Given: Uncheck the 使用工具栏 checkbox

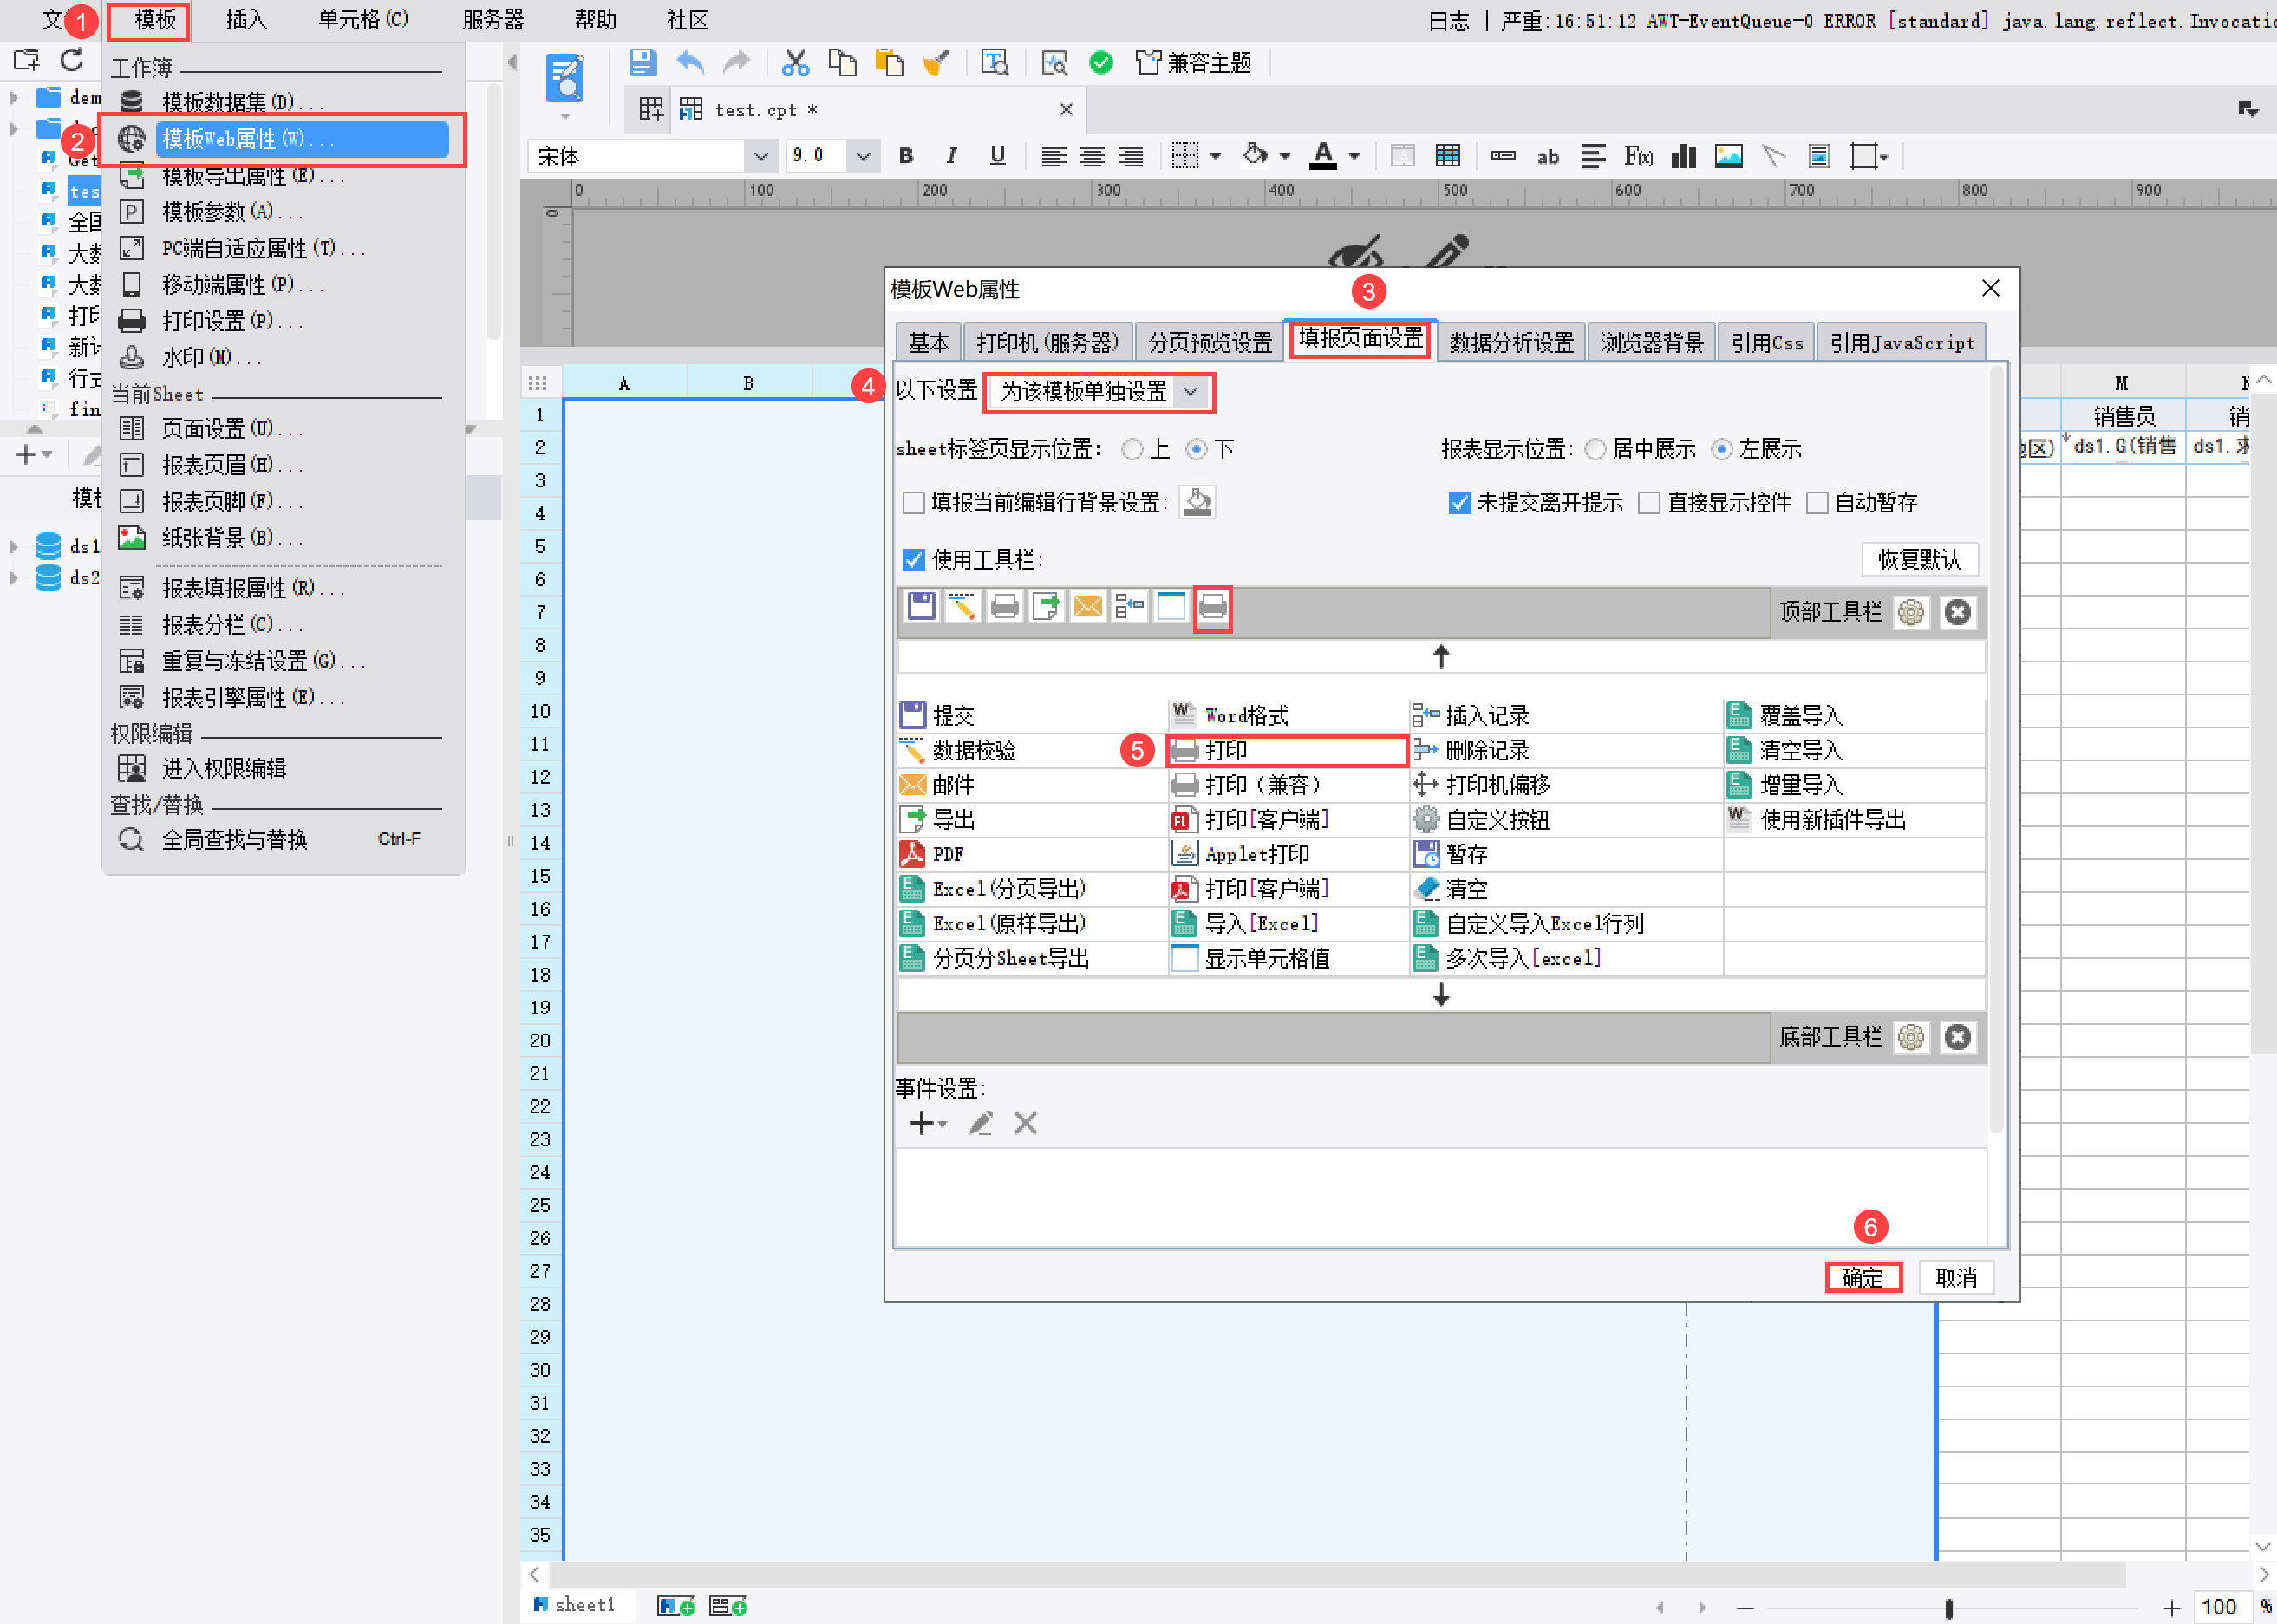Looking at the screenshot, I should (x=913, y=560).
